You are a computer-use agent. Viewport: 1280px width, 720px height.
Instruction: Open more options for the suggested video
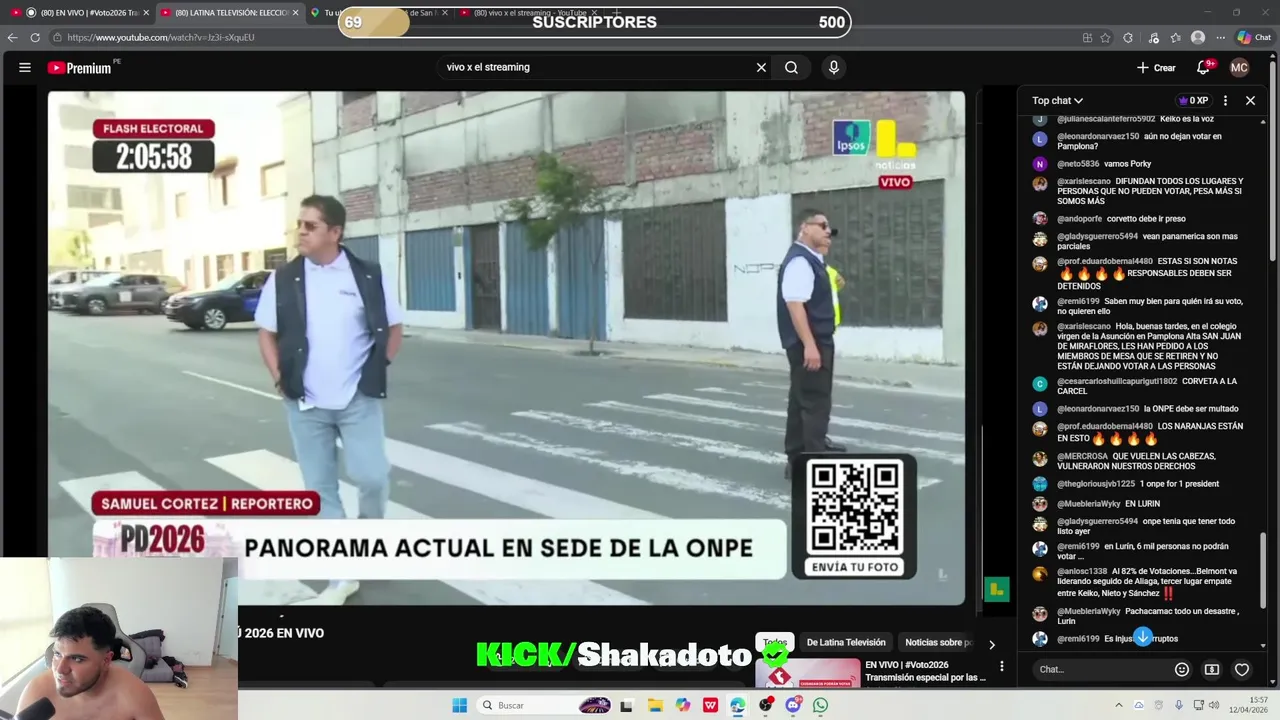click(1002, 665)
